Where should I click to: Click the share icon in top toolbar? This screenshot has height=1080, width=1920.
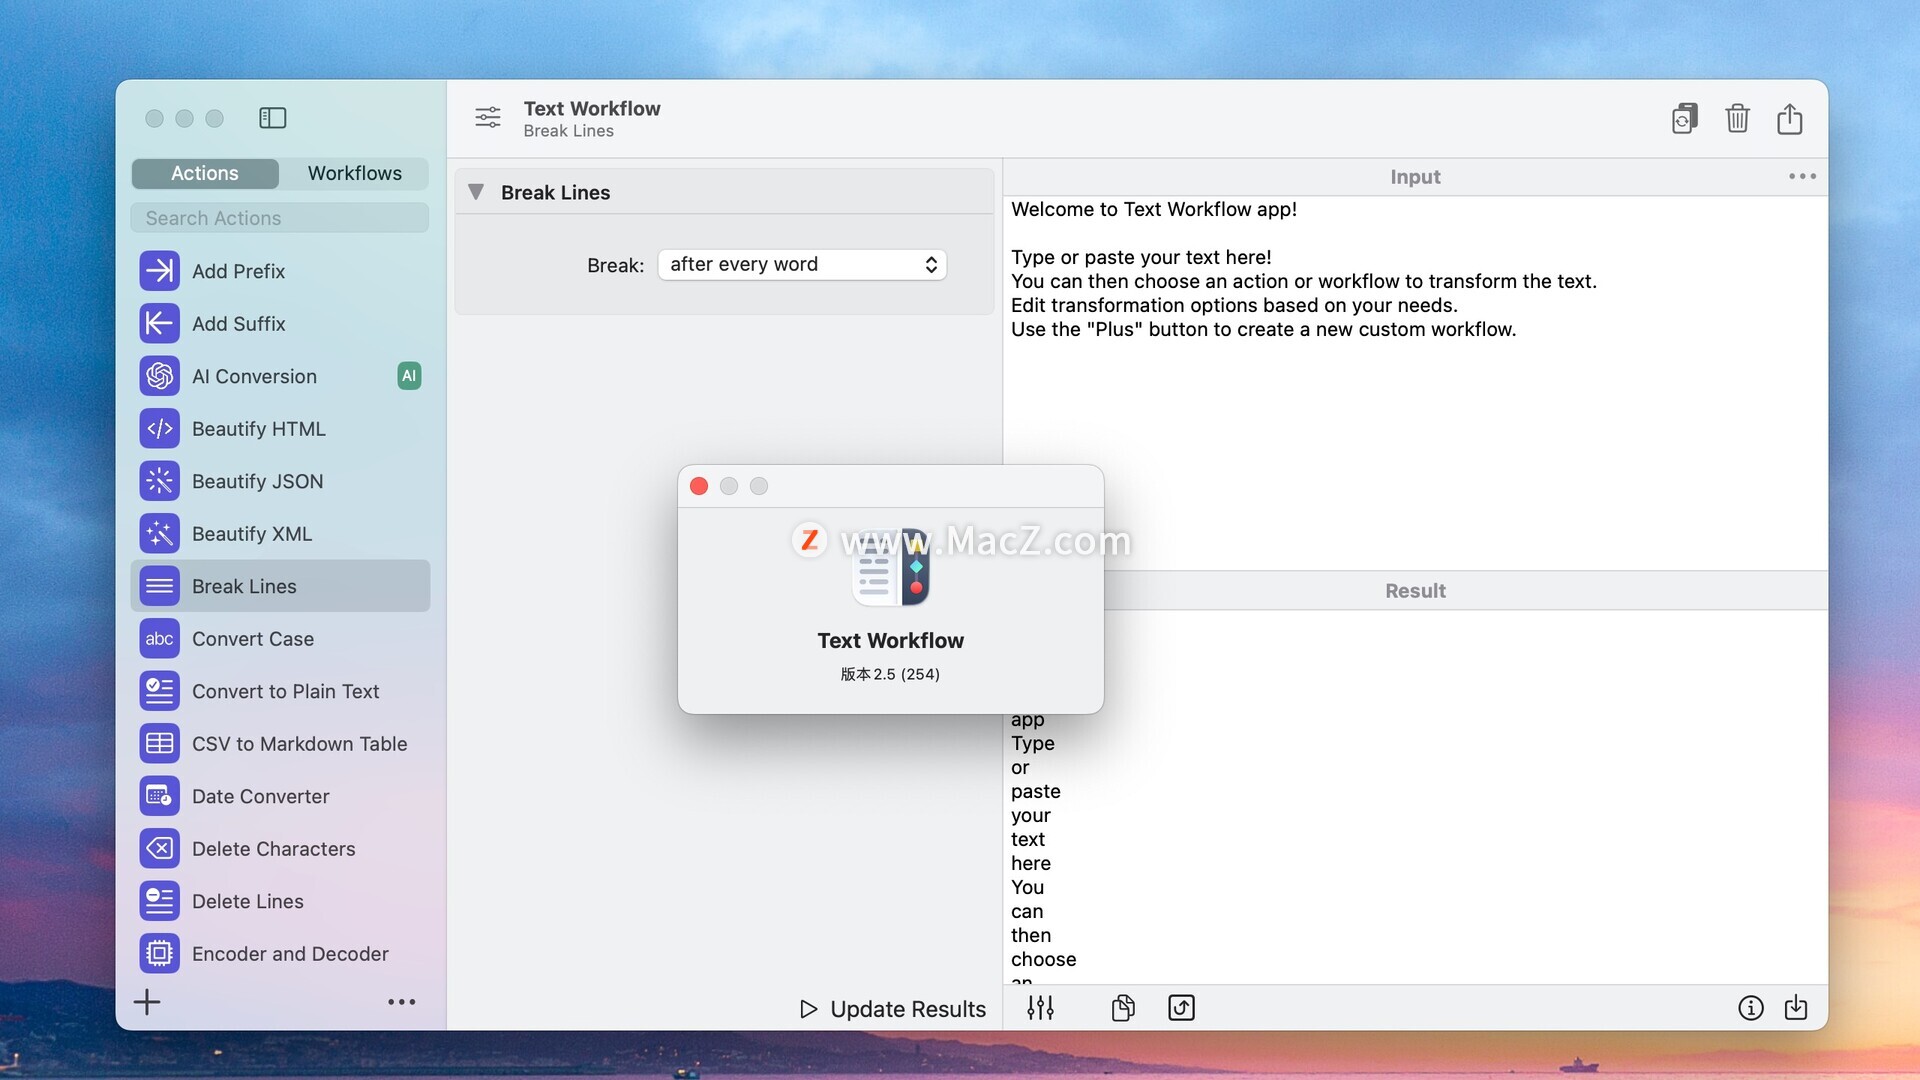[x=1789, y=119]
